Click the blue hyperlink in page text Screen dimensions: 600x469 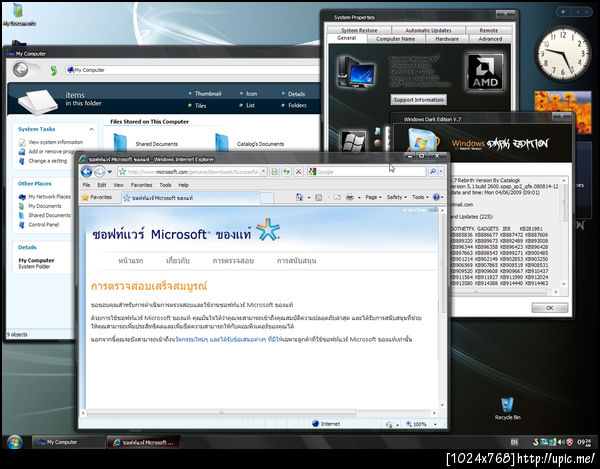tap(228, 339)
